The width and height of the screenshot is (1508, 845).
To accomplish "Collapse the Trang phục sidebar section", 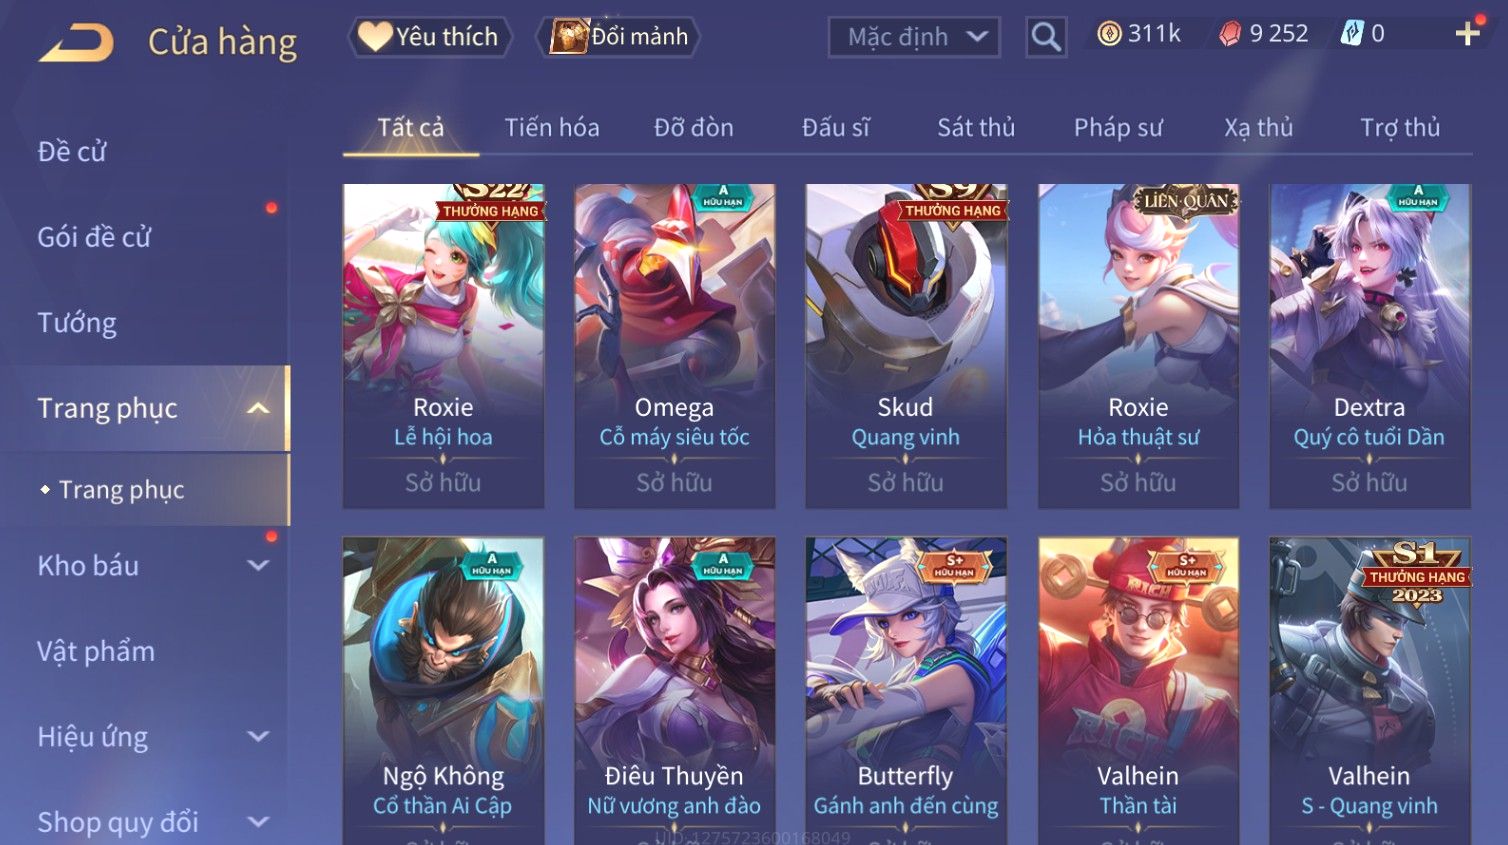I will (x=258, y=408).
